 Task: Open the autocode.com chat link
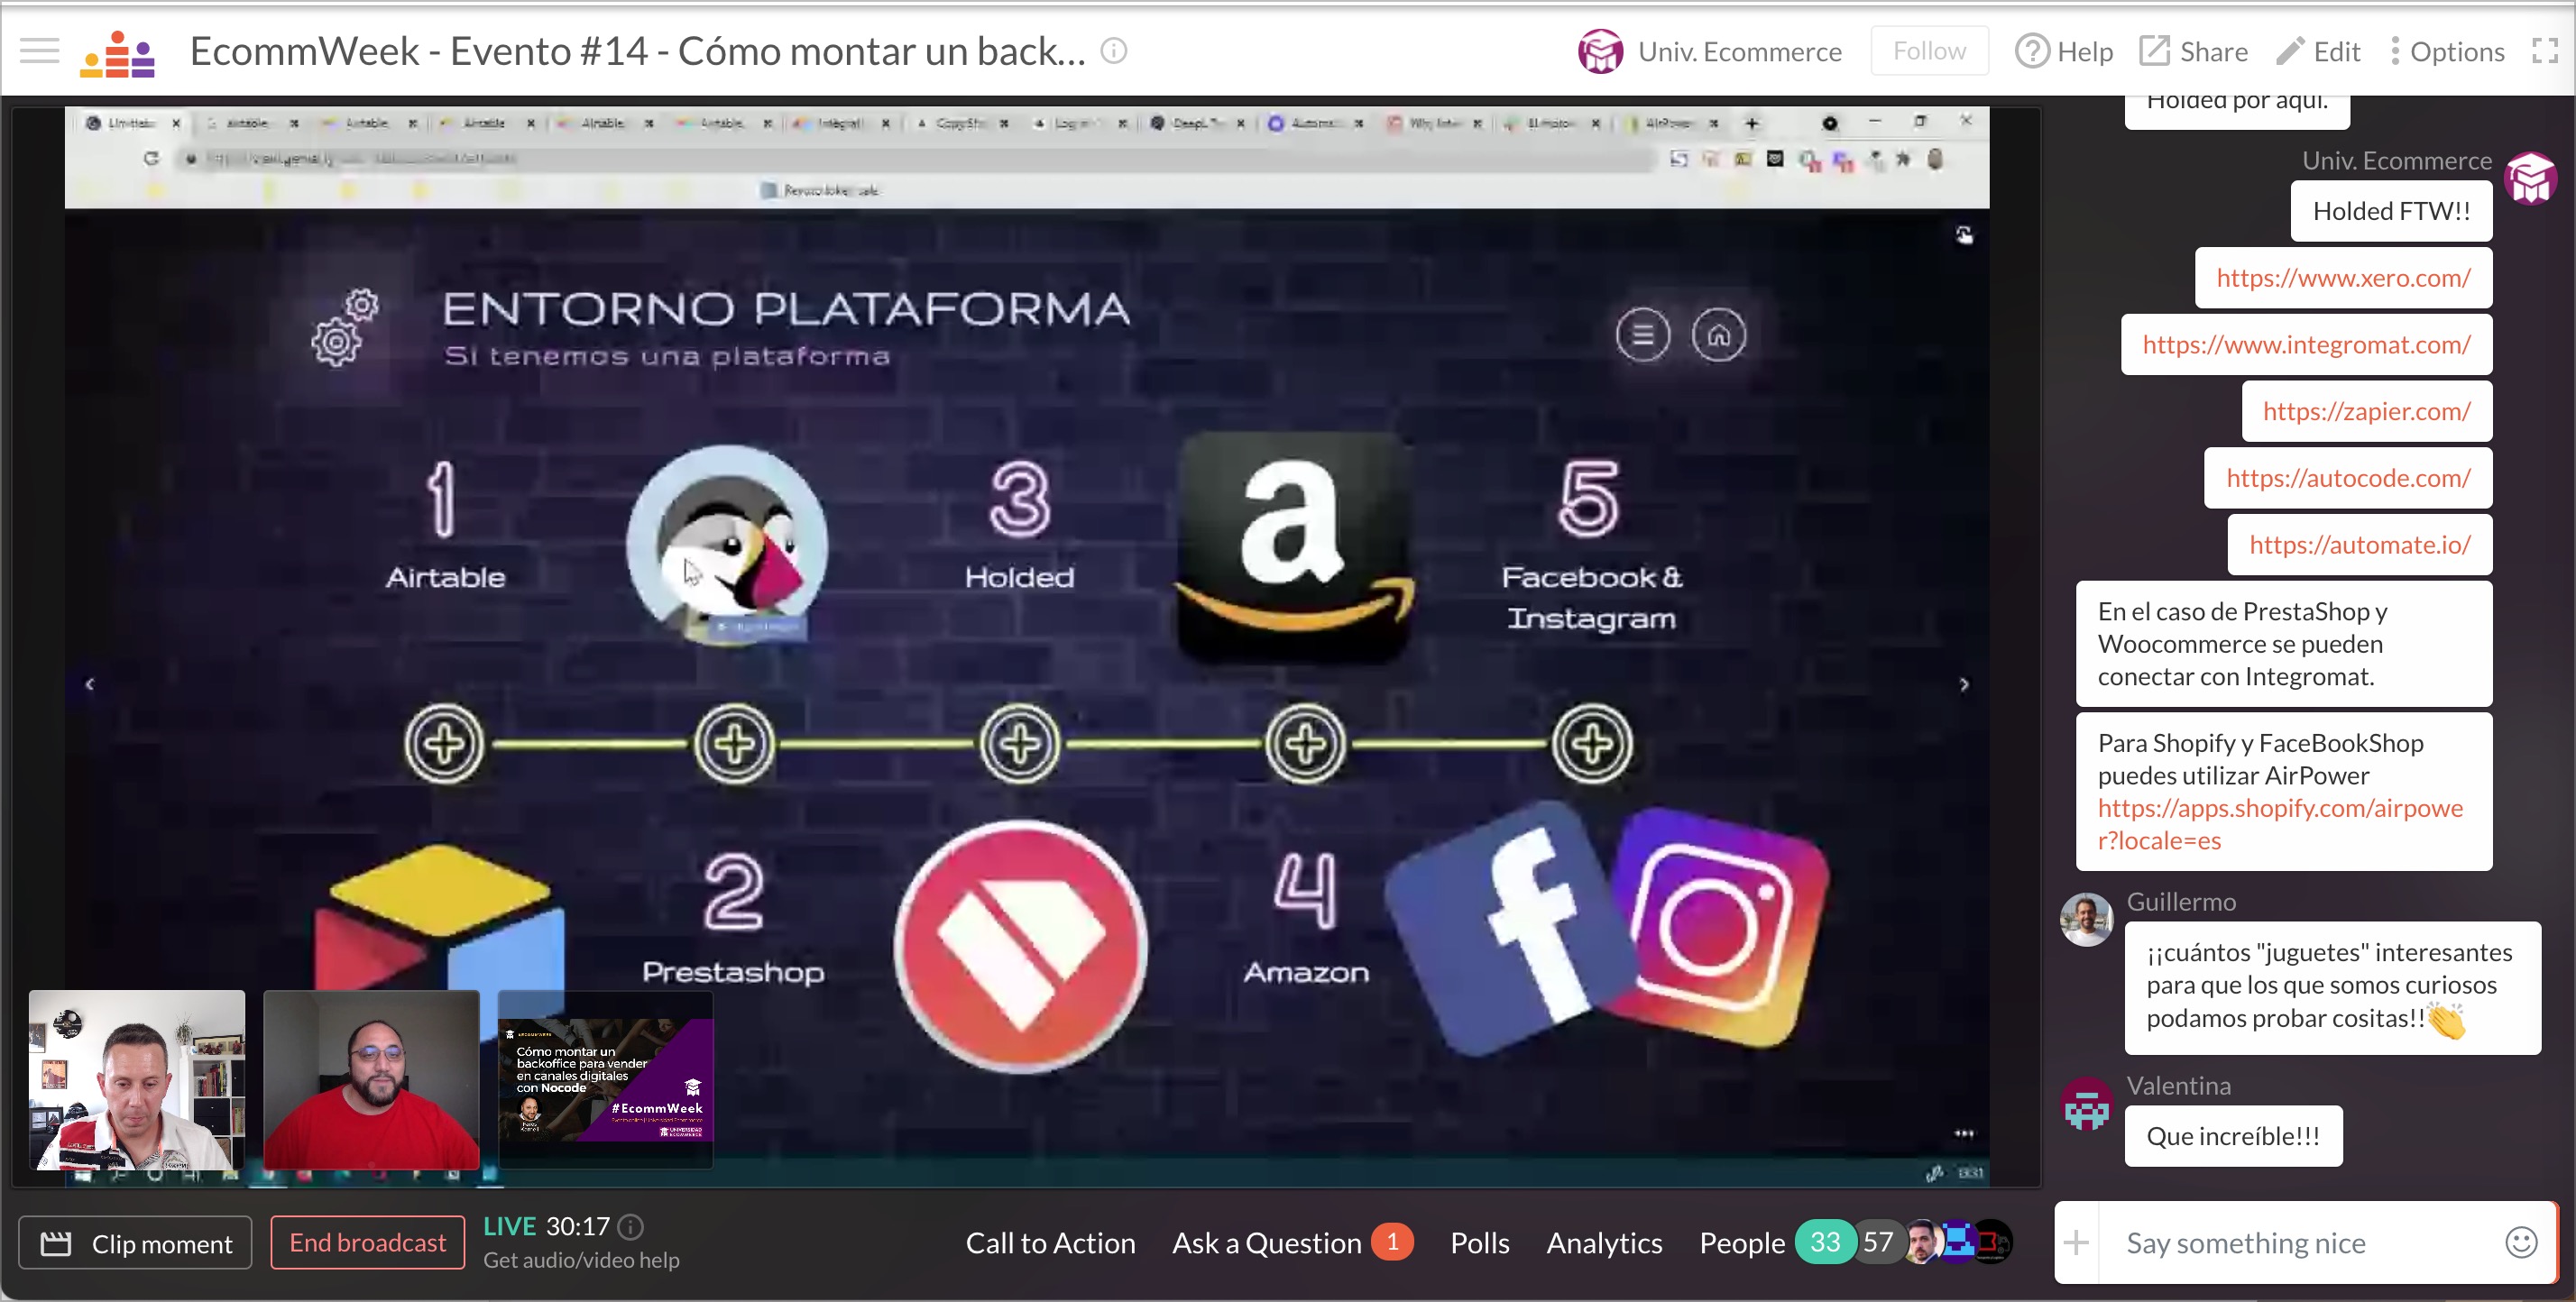(x=2347, y=478)
